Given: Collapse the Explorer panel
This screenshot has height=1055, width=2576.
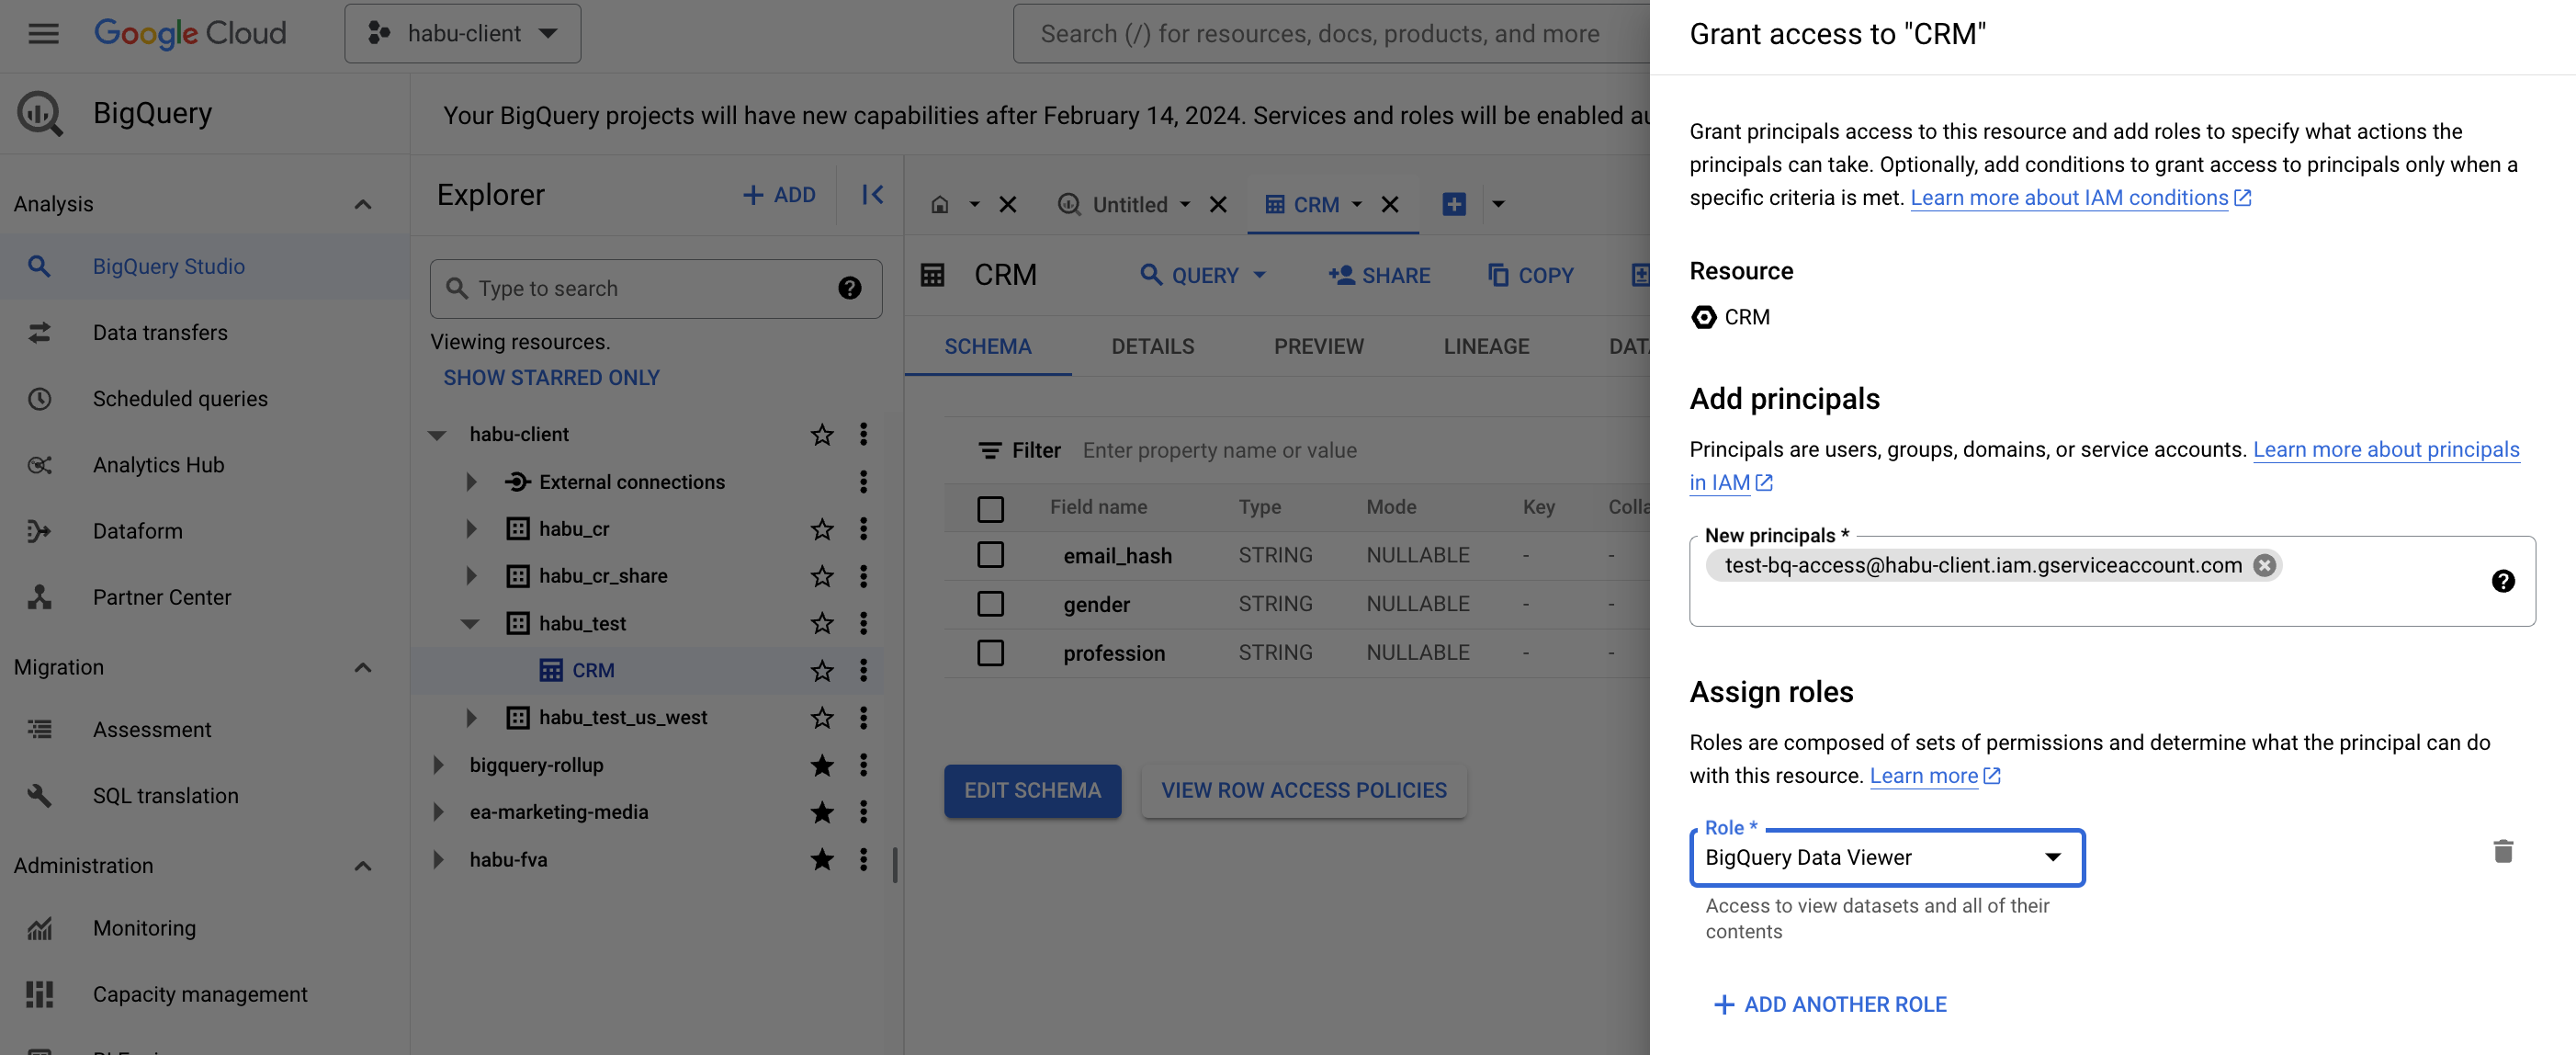Looking at the screenshot, I should pos(872,194).
